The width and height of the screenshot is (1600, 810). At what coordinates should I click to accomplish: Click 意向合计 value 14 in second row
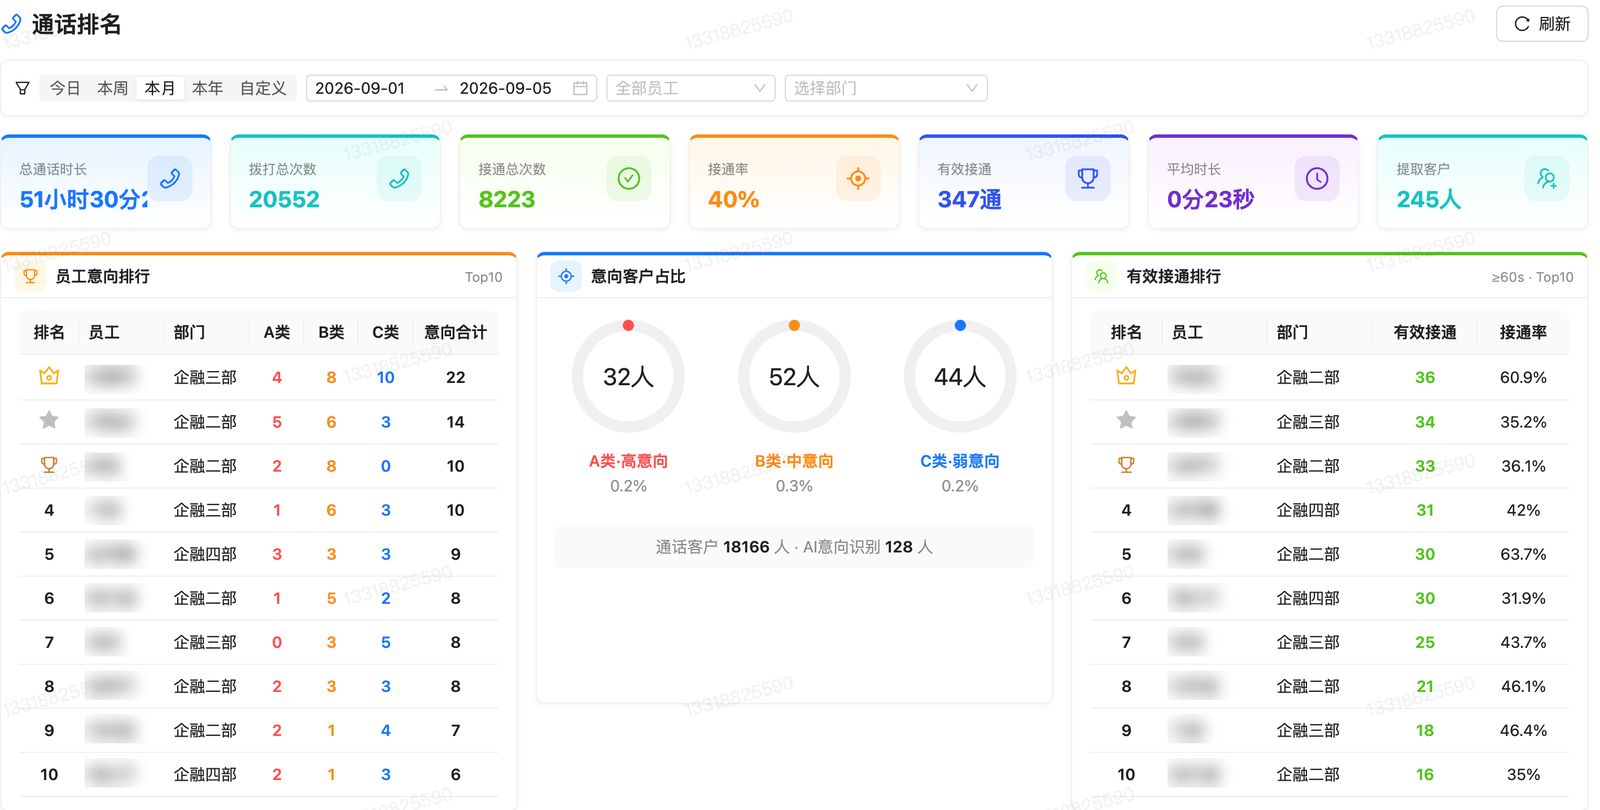[x=455, y=422]
